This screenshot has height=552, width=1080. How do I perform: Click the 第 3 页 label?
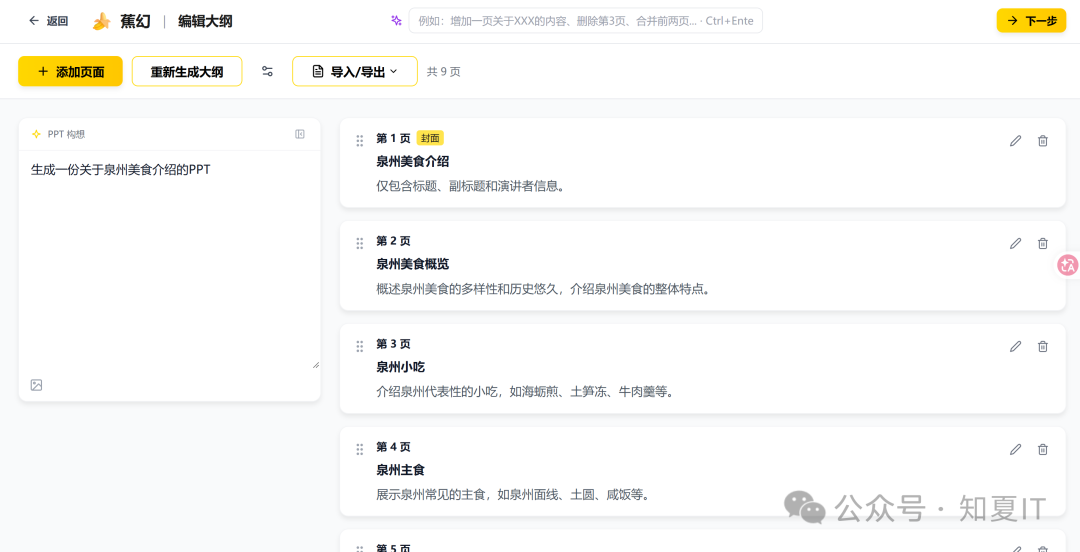(x=393, y=344)
